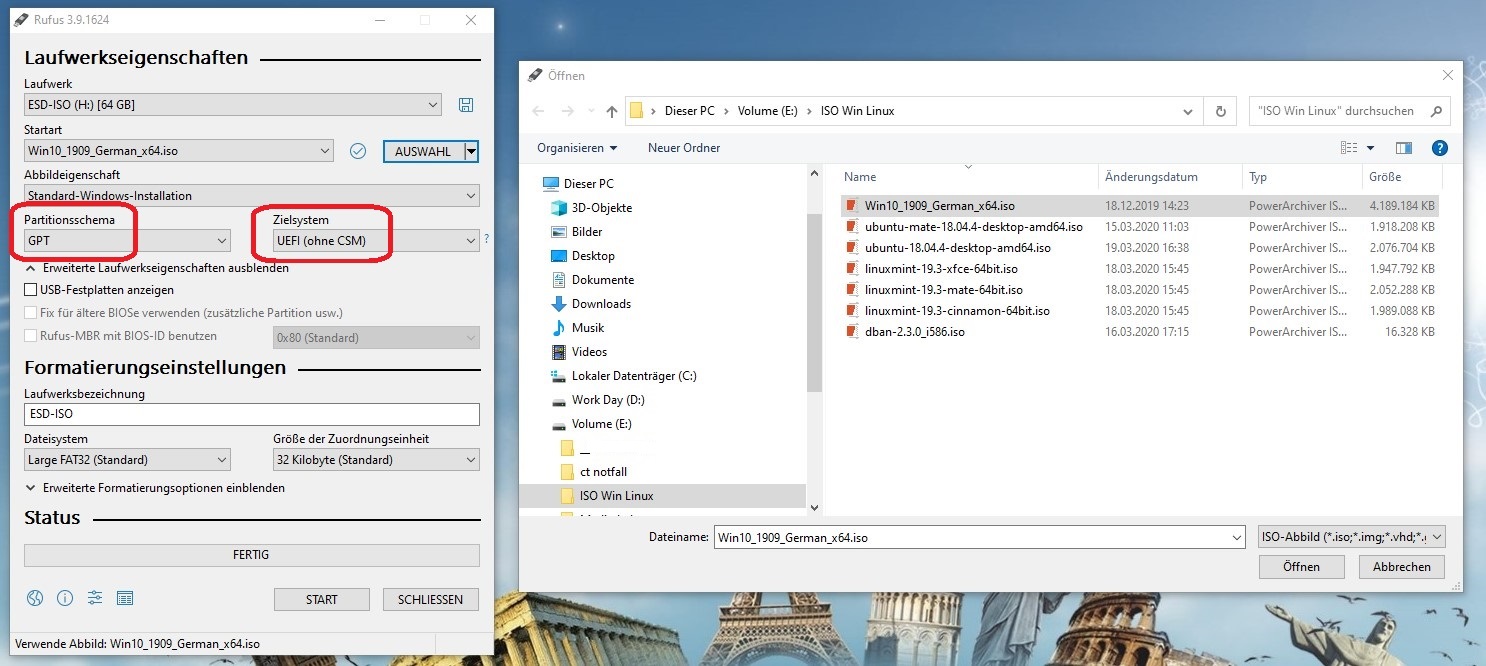This screenshot has width=1486, height=666.
Task: Open the address bar history dropdown
Action: (x=1188, y=111)
